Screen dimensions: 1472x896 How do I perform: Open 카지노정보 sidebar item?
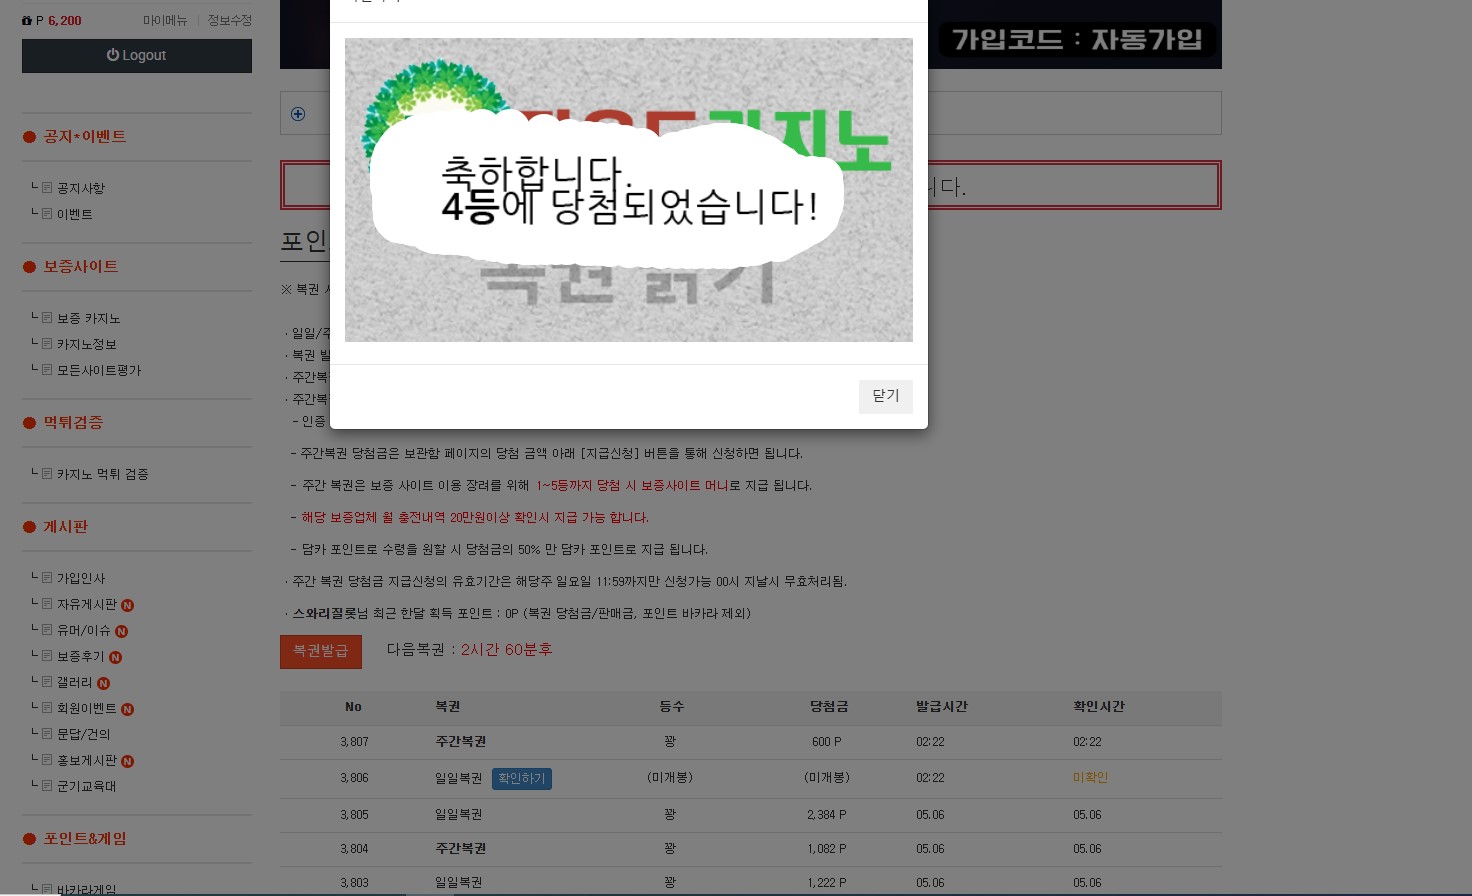click(87, 344)
